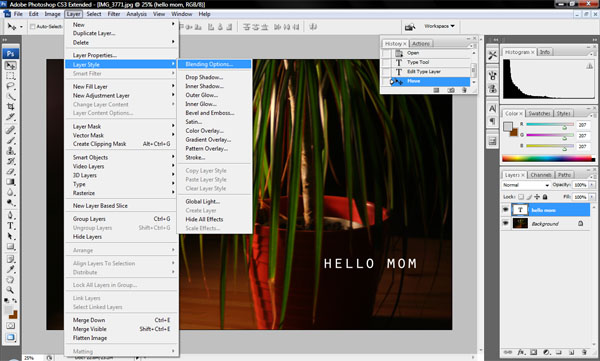
Task: Select the Hand tool
Action: pos(10,279)
